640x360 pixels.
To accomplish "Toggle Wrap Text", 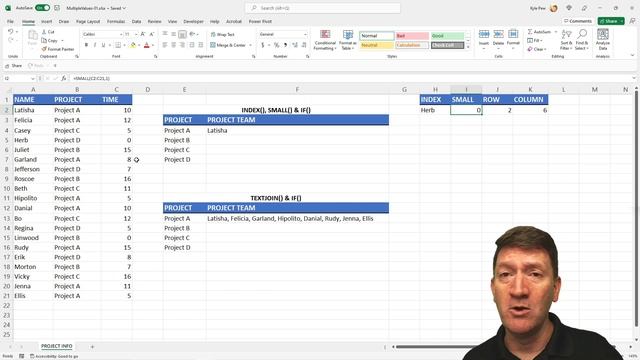I will 222,35.
